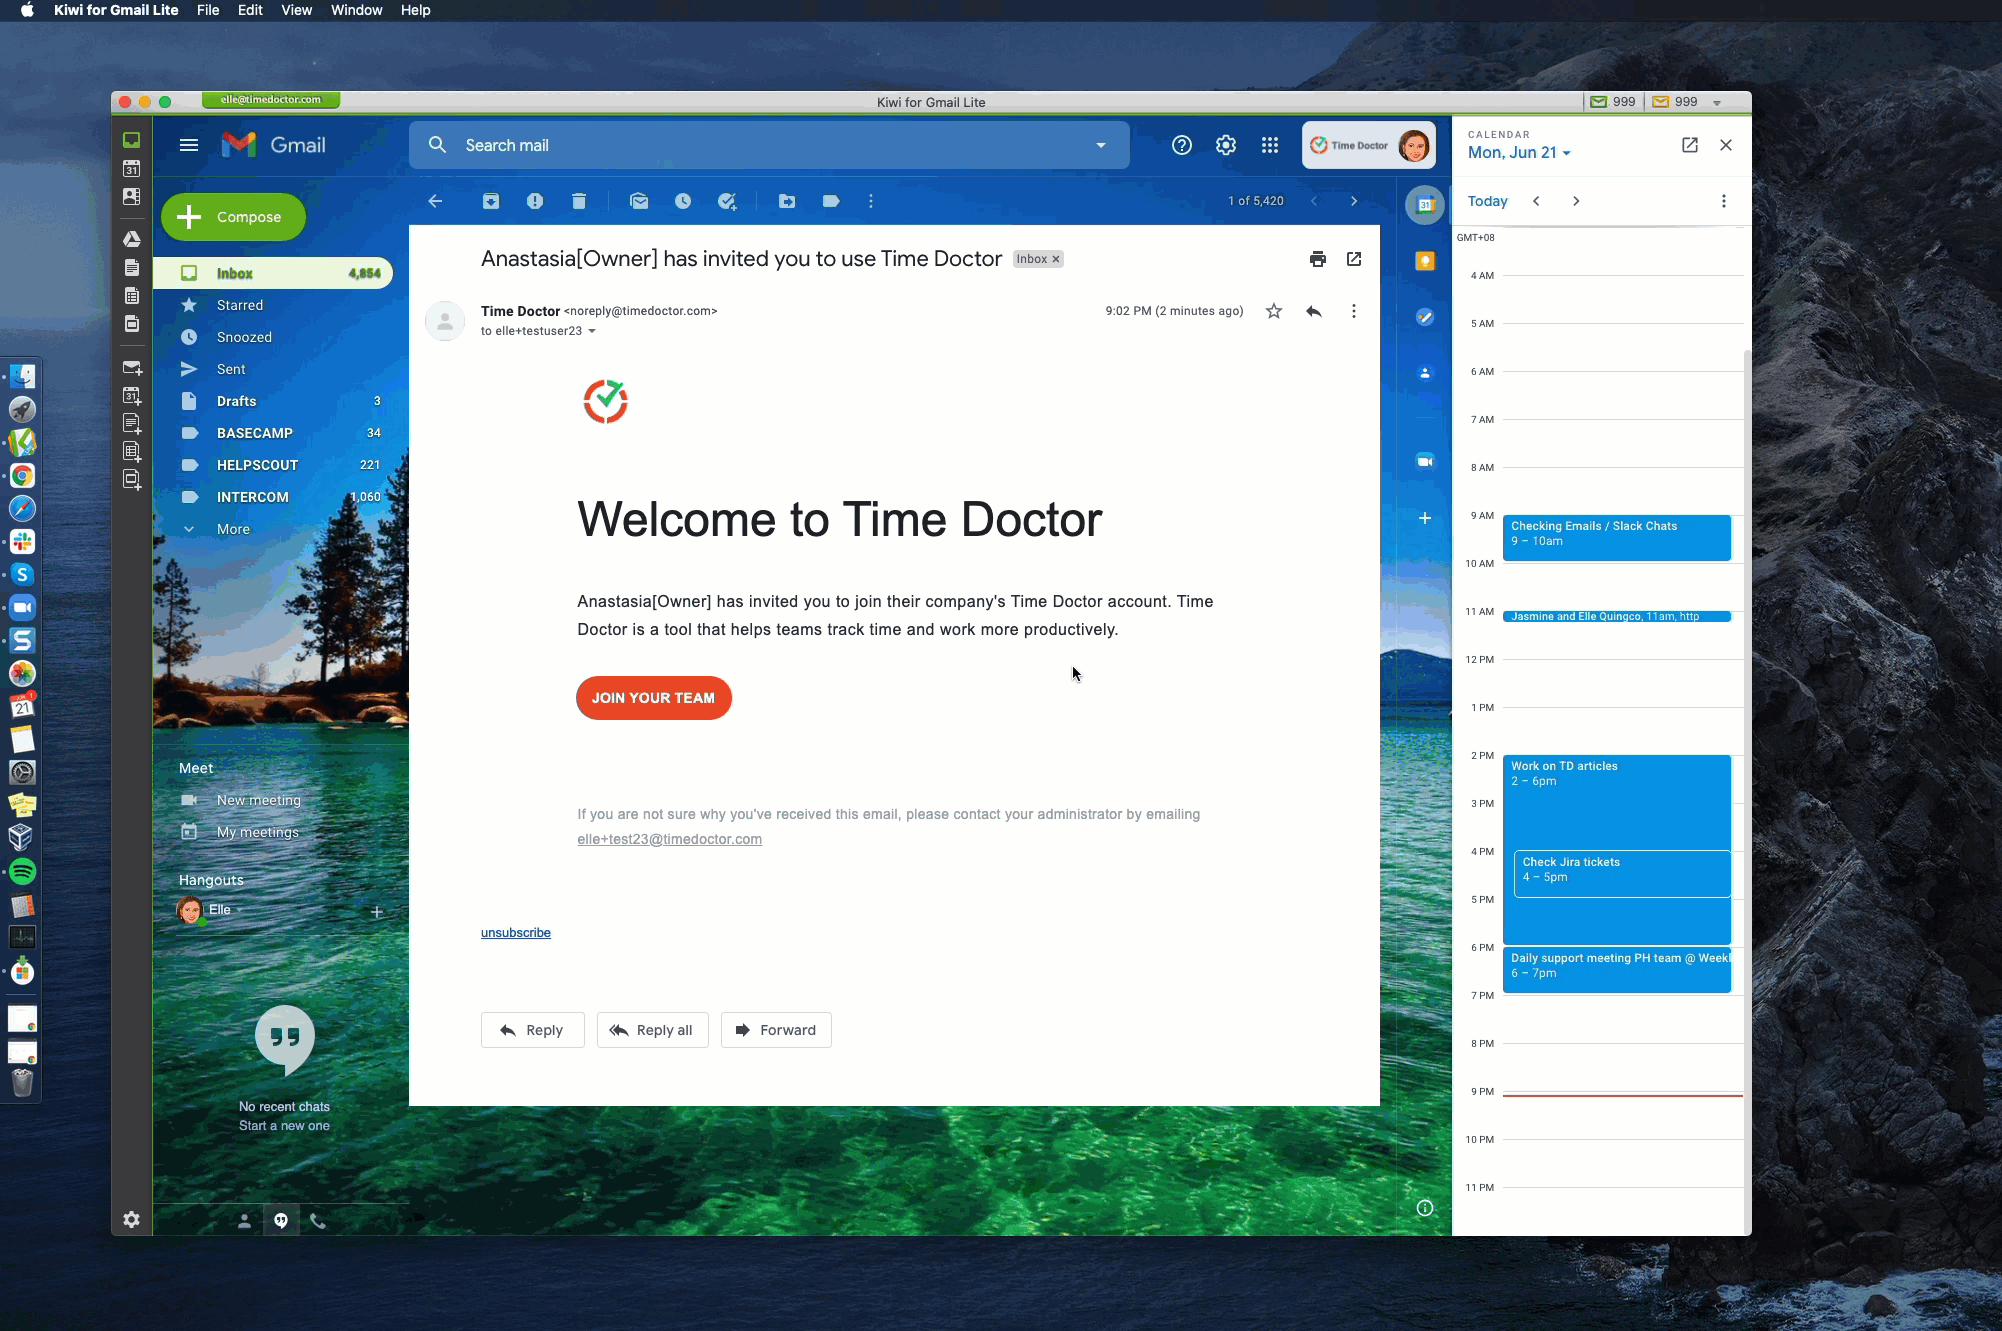The height and width of the screenshot is (1331, 2002).
Task: Open calendar in a new tab
Action: [1690, 145]
